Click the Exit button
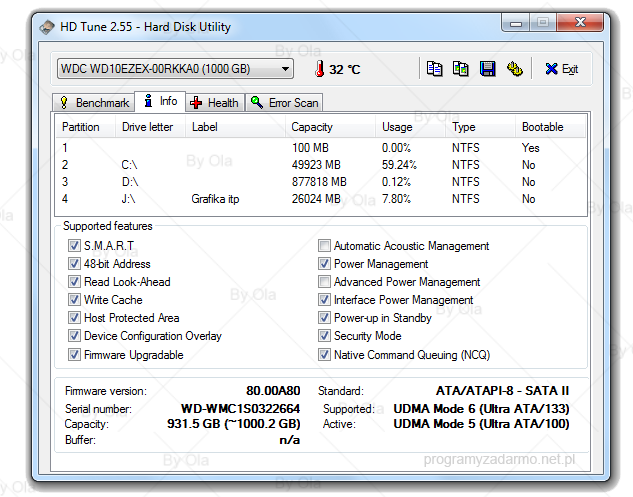The image size is (633, 497). click(562, 69)
